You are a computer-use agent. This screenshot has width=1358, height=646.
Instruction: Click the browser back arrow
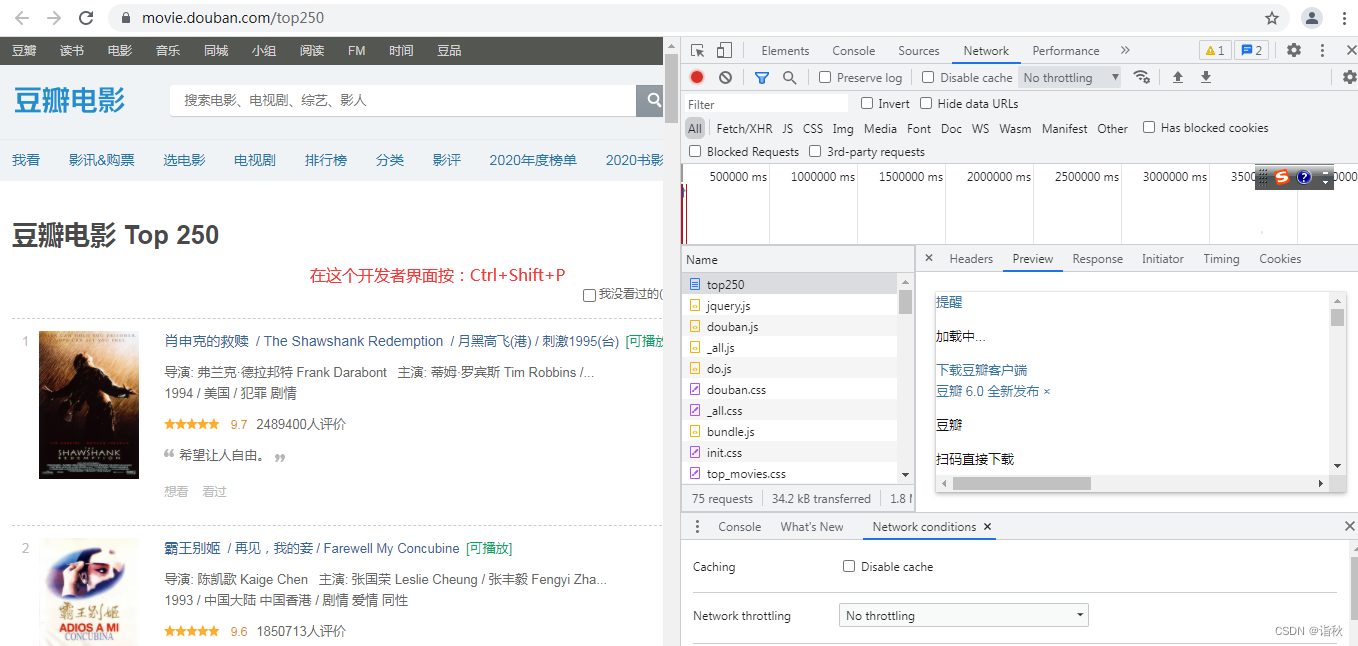(22, 18)
